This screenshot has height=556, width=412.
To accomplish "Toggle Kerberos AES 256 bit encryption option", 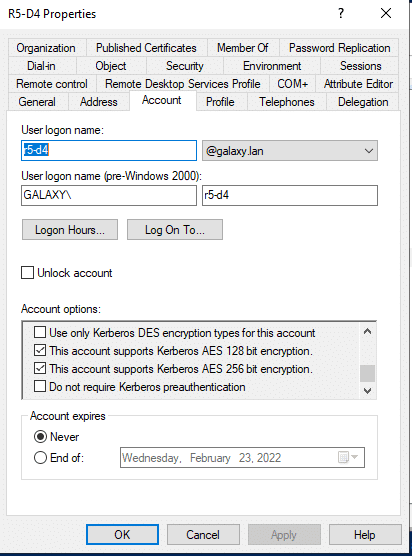I will coord(40,368).
